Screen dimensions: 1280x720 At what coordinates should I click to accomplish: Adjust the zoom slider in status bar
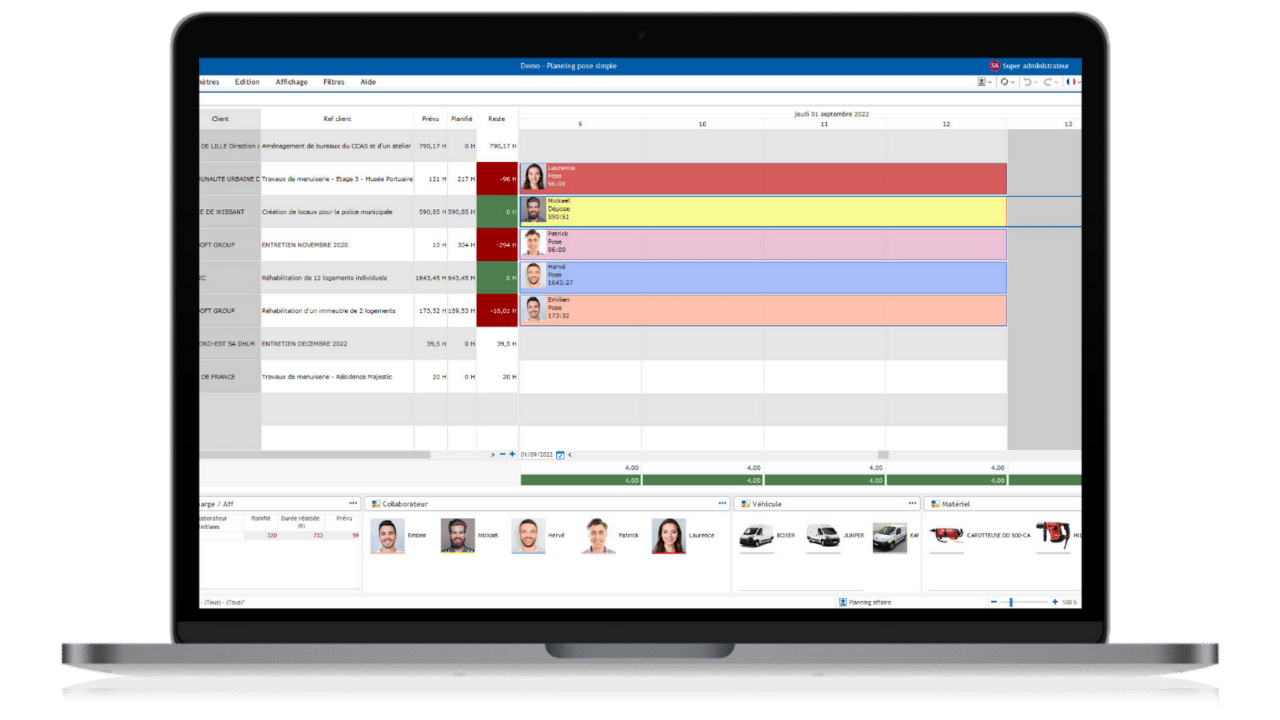pos(1011,602)
